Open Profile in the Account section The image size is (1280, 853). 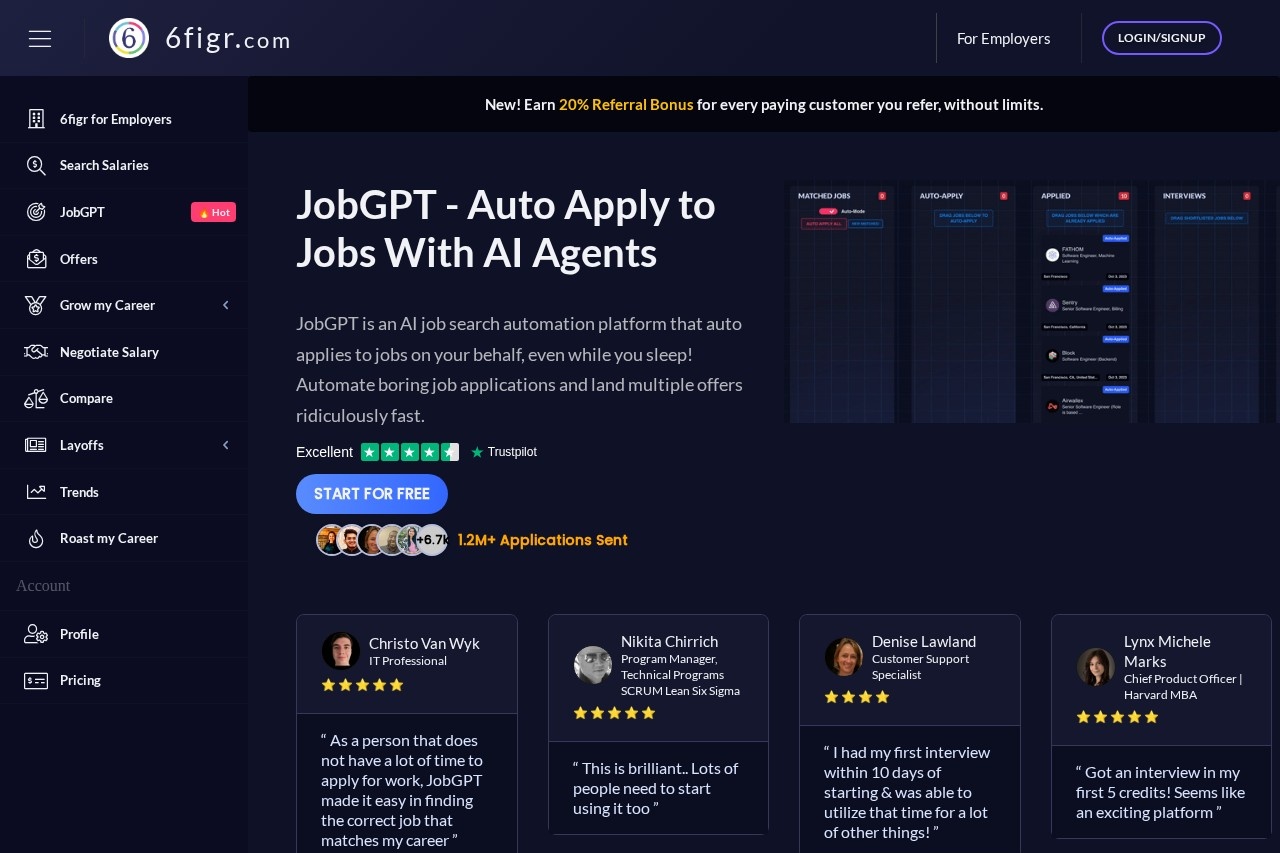[x=79, y=634]
